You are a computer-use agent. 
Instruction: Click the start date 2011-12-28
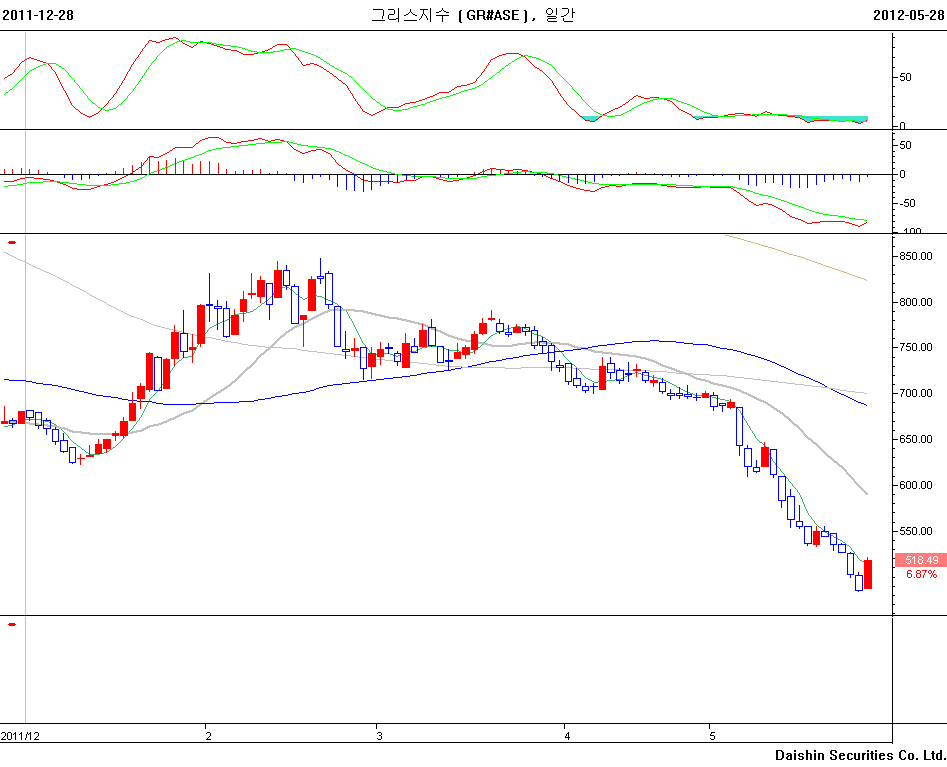[x=38, y=15]
